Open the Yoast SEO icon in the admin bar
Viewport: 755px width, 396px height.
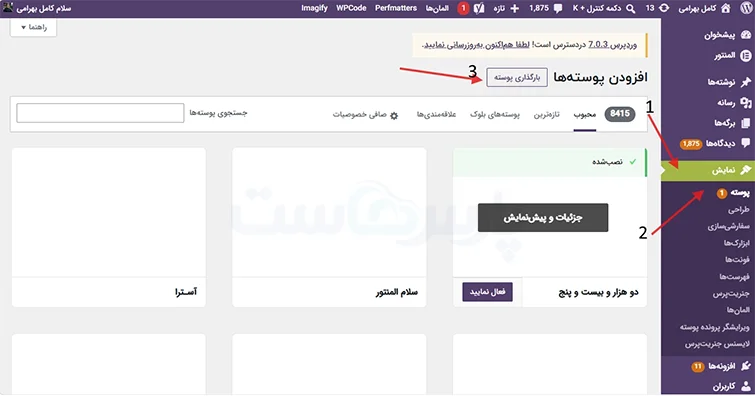coord(479,8)
